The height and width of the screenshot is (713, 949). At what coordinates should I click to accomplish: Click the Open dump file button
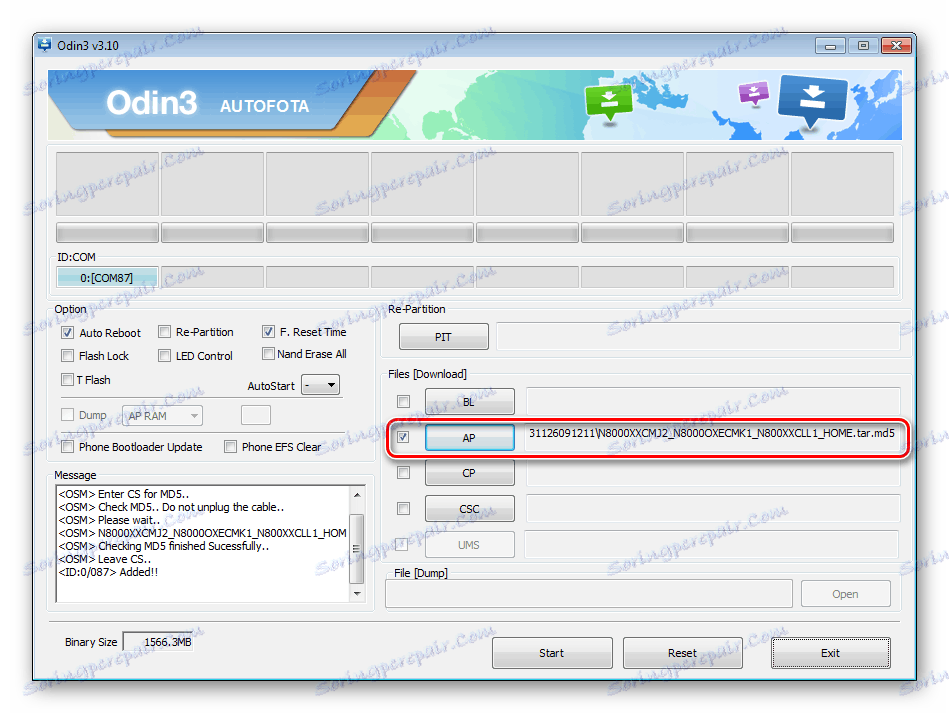pos(846,594)
